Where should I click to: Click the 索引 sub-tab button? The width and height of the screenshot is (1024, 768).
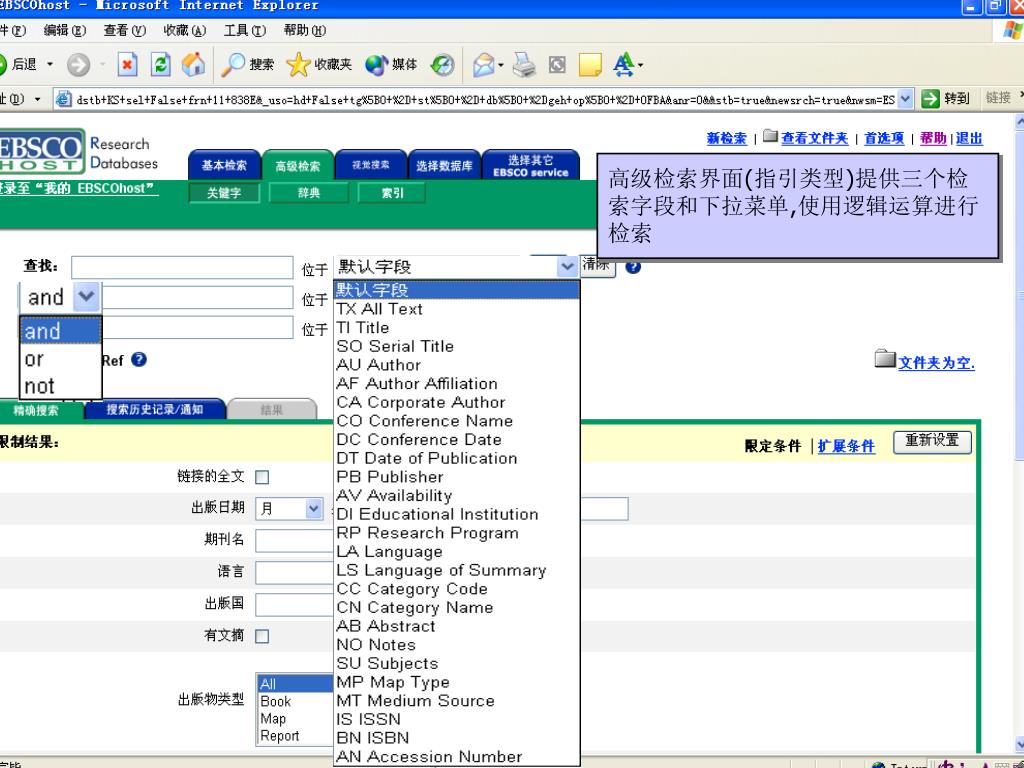392,193
